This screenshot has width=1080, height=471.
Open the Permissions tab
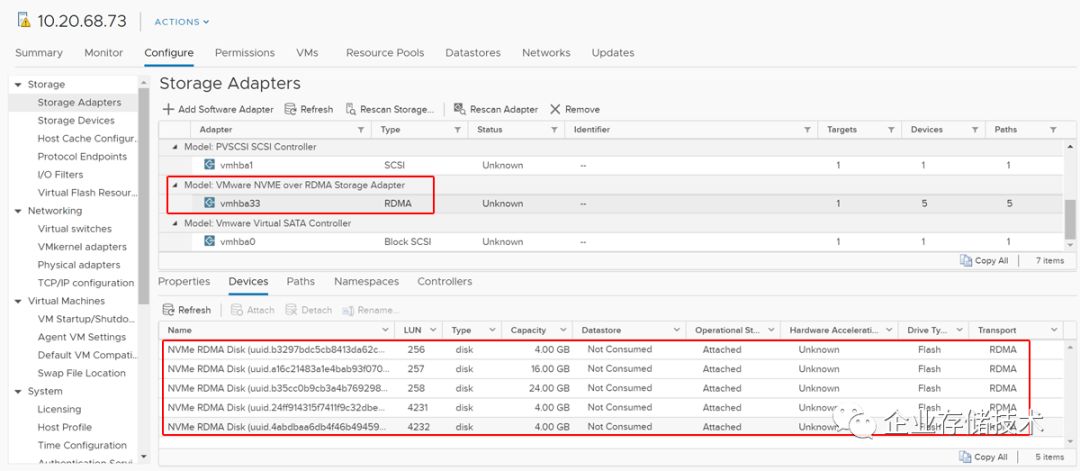pyautogui.click(x=245, y=53)
